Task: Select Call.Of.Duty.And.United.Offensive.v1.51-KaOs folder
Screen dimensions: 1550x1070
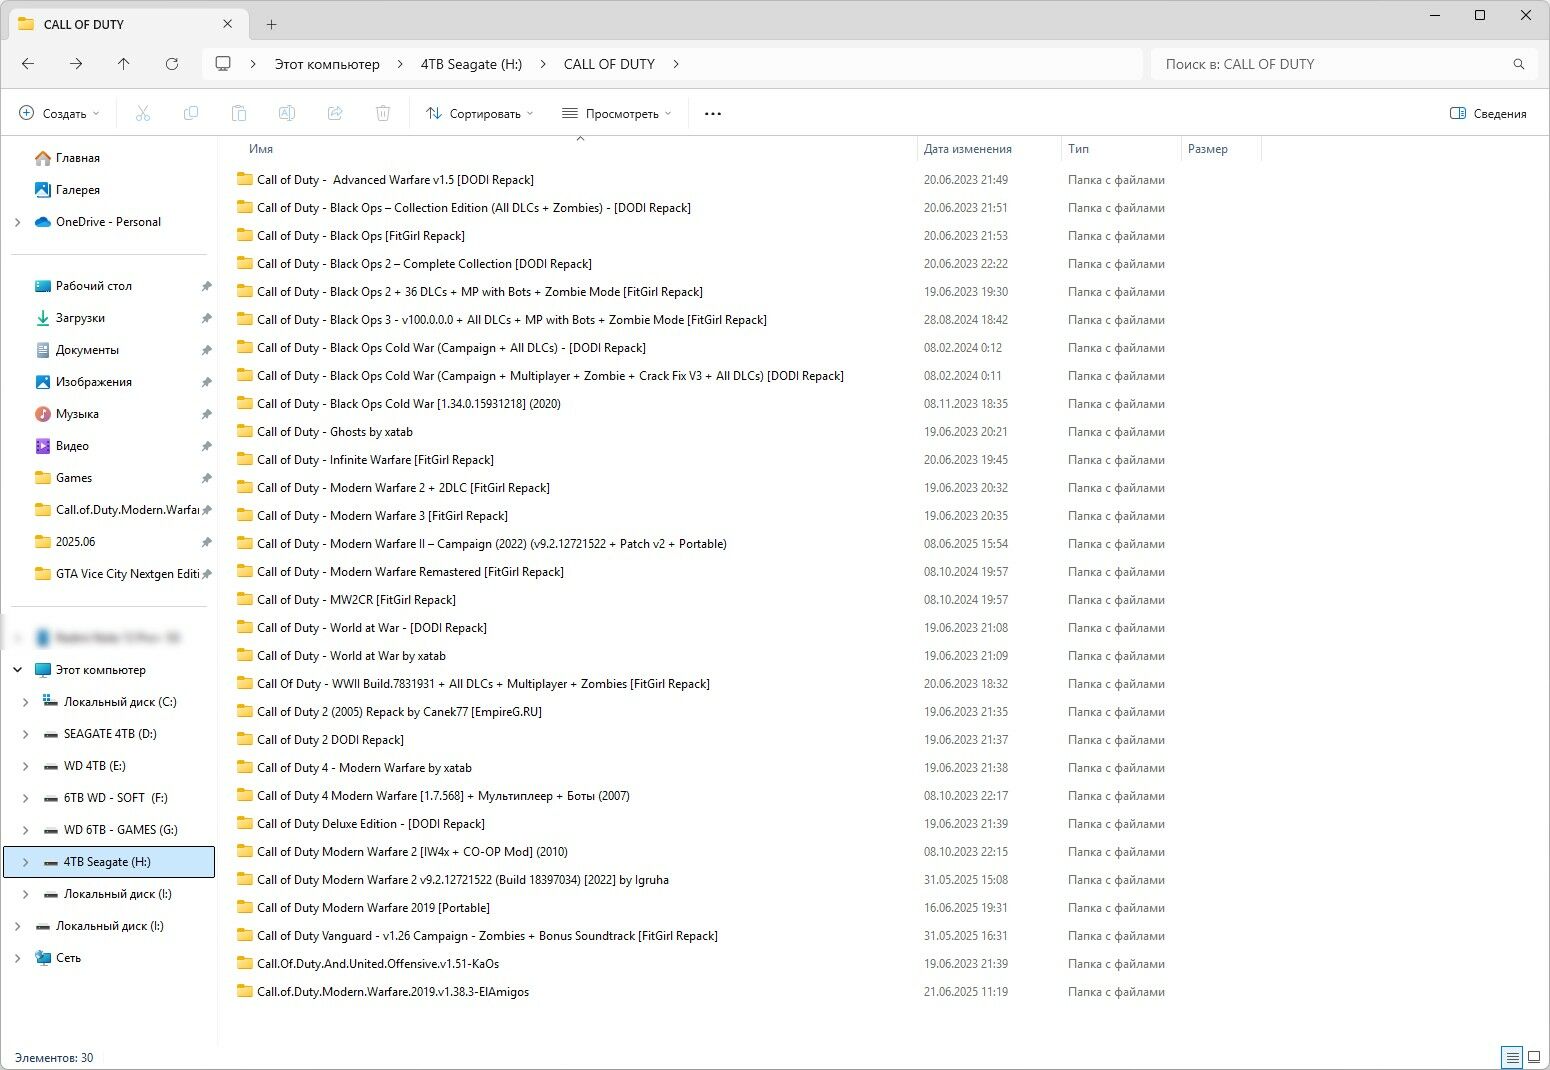Action: pos(378,964)
